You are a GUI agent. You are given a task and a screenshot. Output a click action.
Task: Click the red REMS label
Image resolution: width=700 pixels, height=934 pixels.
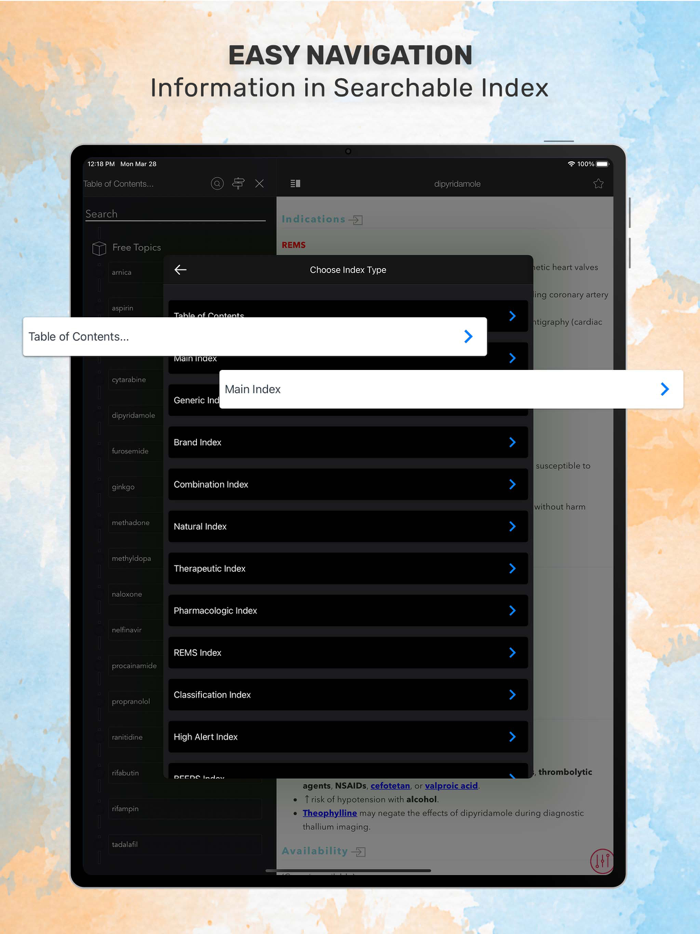tap(294, 245)
